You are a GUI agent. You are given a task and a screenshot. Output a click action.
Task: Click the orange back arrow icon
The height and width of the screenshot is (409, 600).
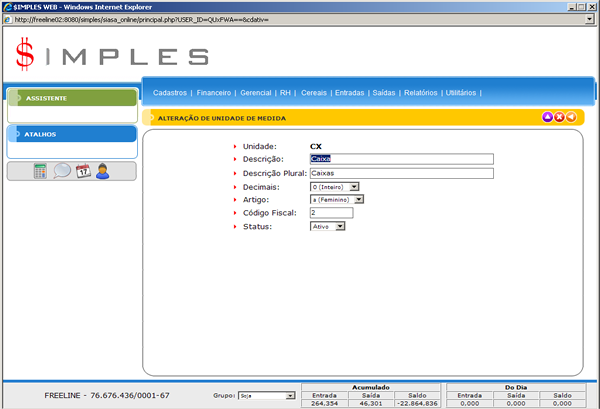571,117
